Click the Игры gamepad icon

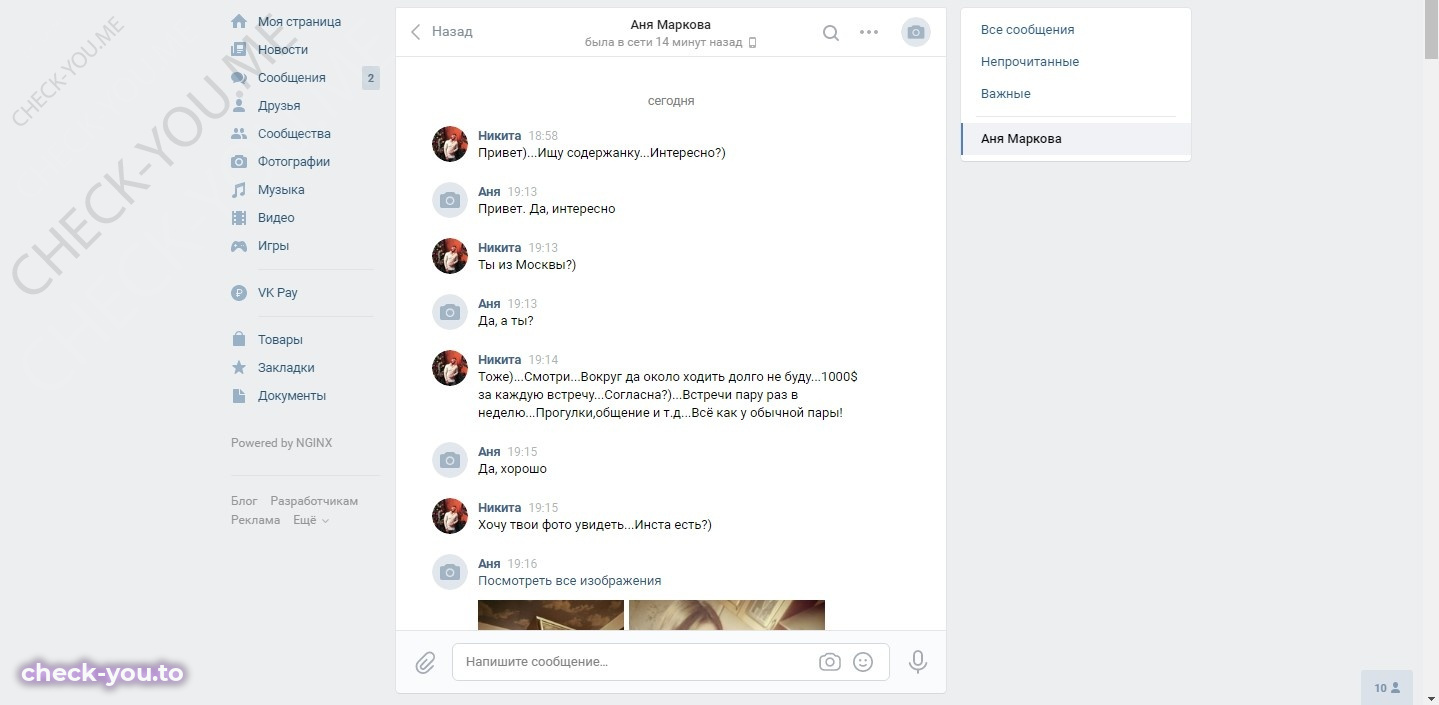(x=239, y=245)
